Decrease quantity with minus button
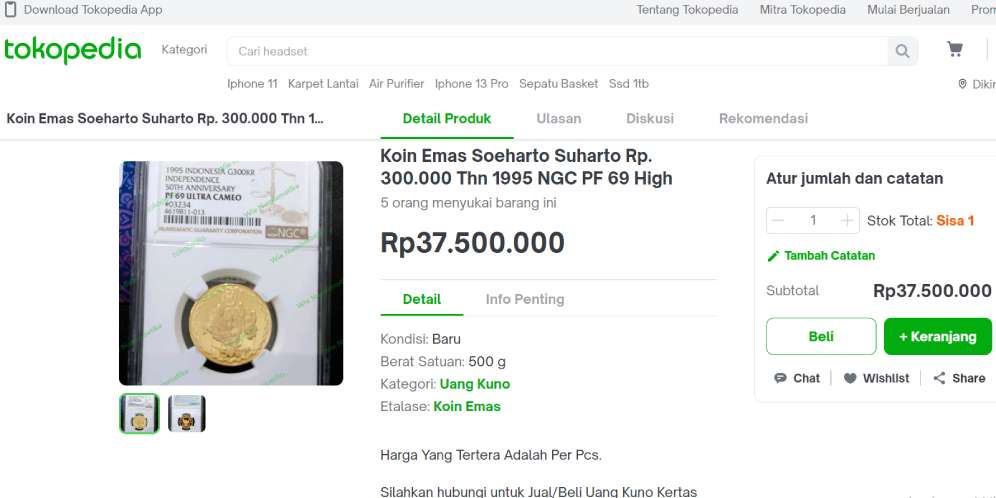This screenshot has height=498, width=996. pyautogui.click(x=779, y=220)
